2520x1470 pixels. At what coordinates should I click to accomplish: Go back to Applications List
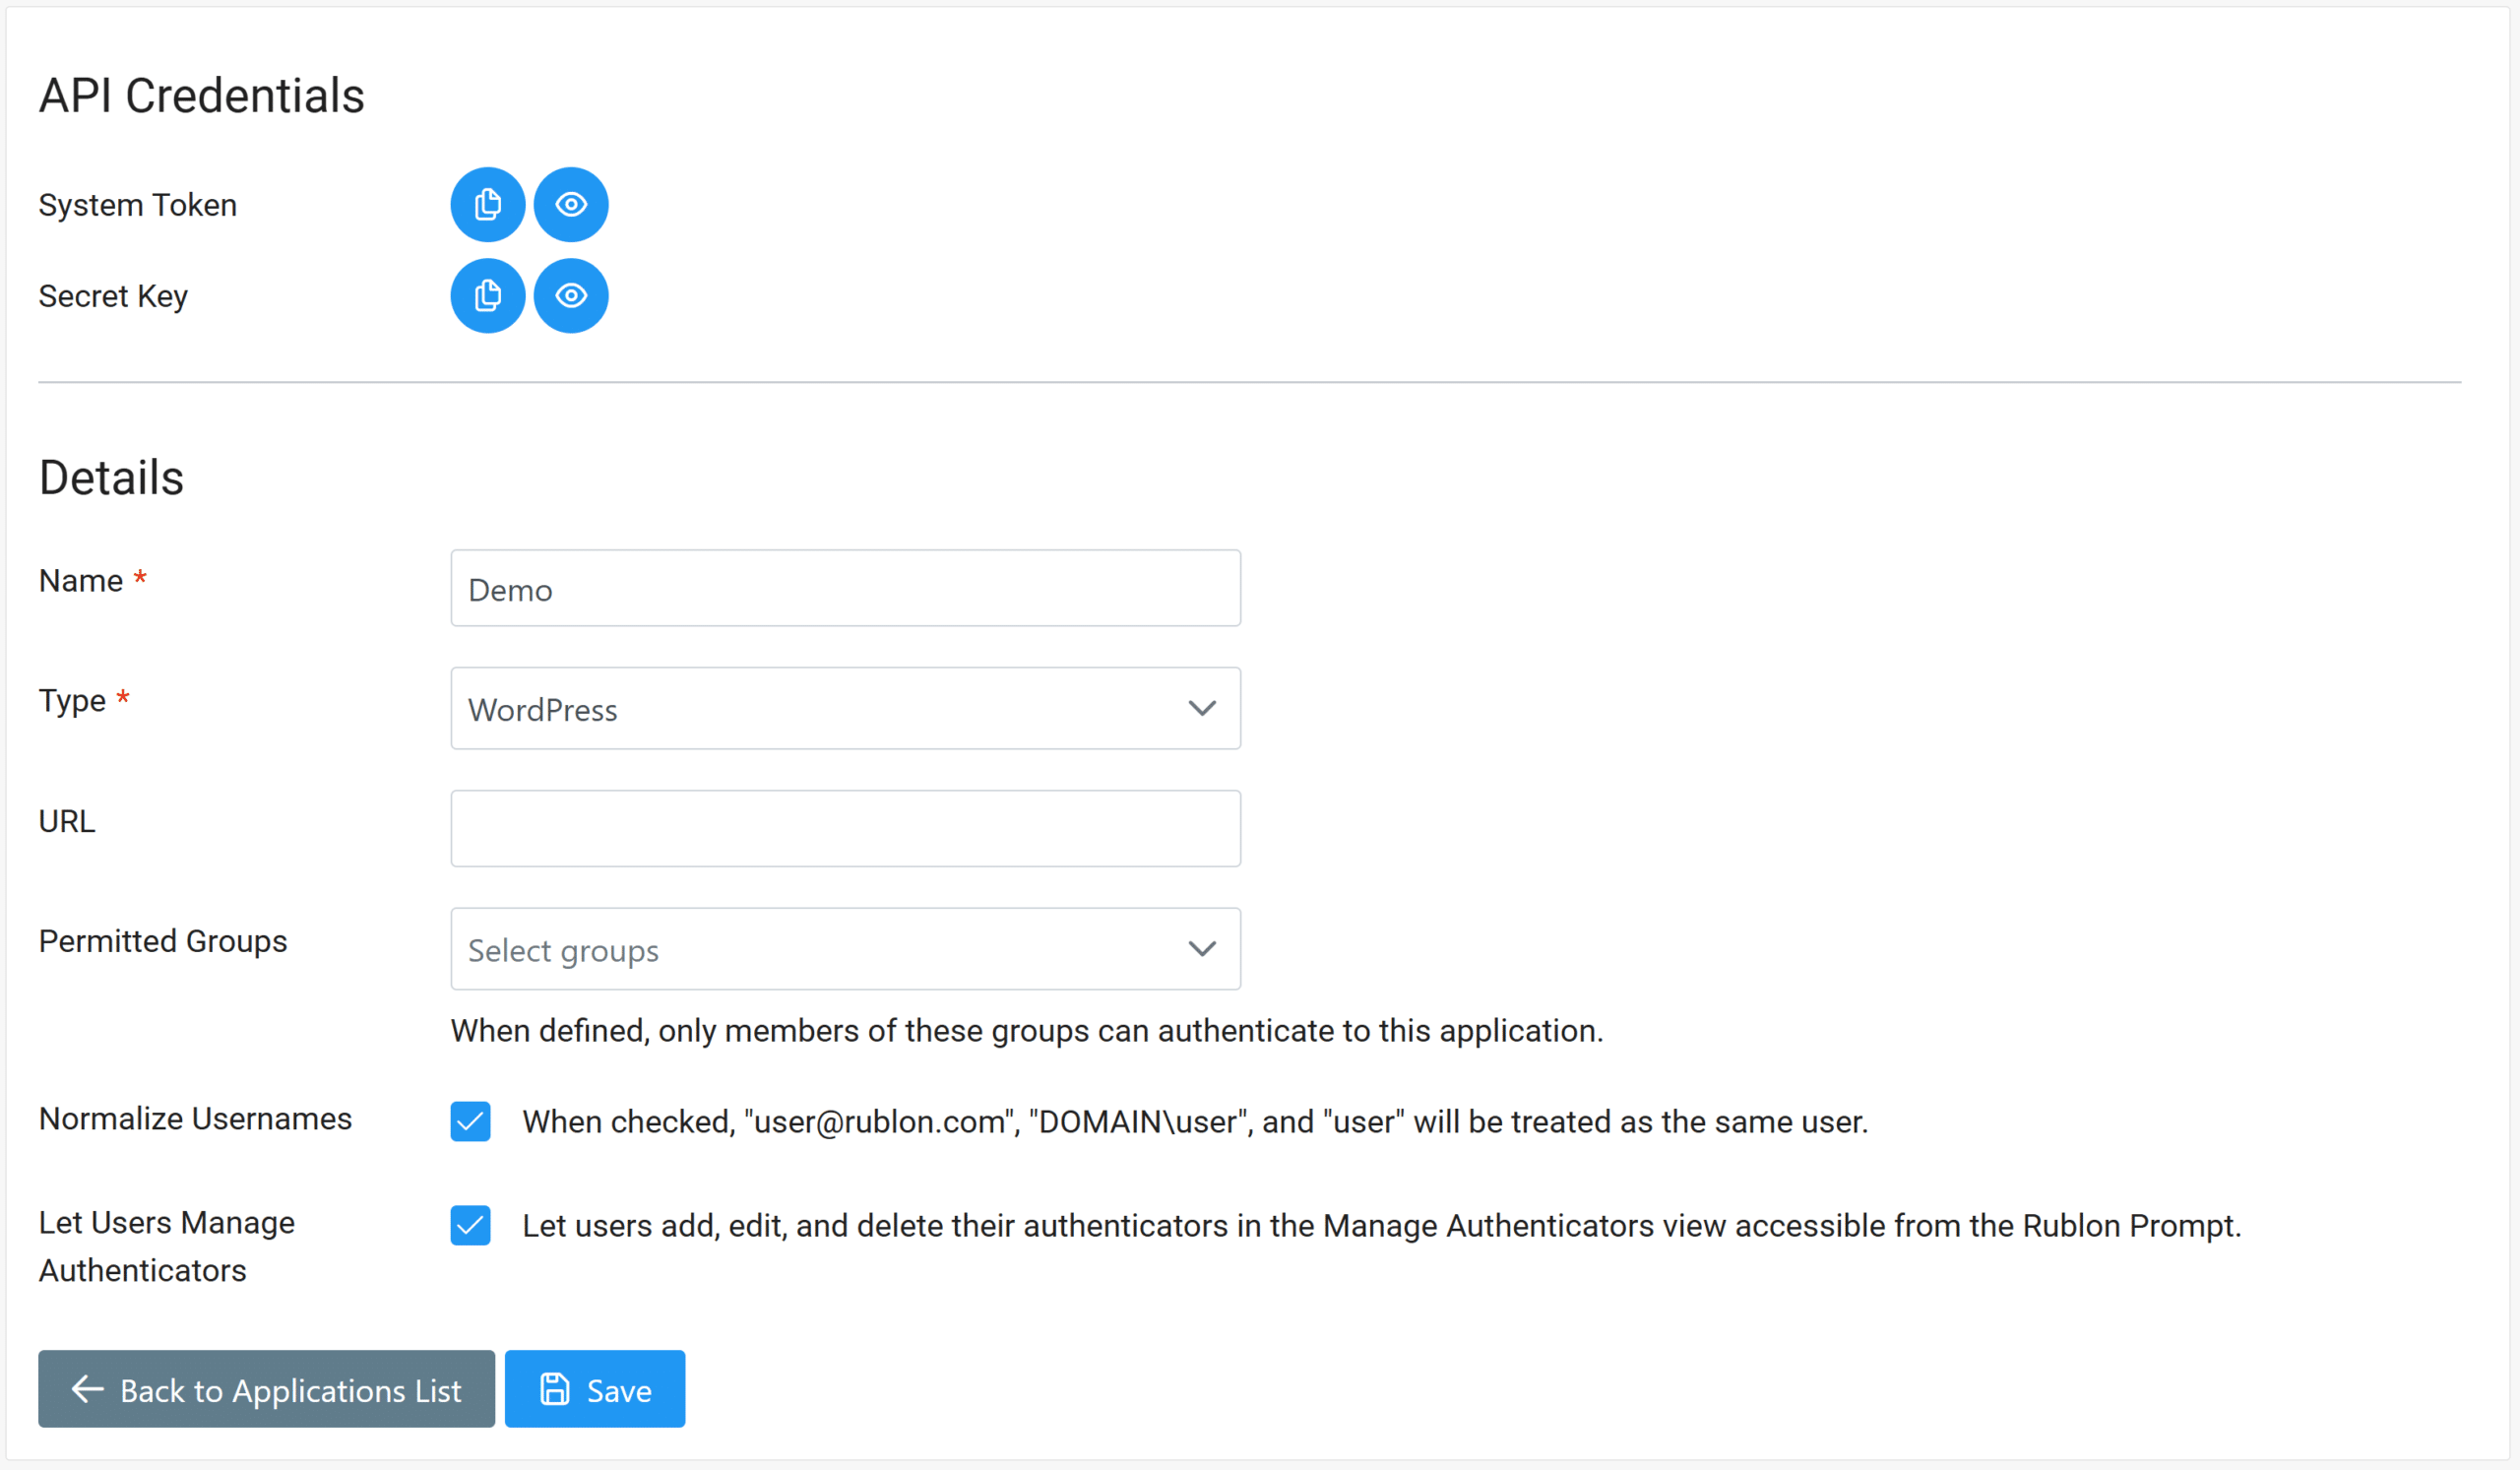point(266,1389)
